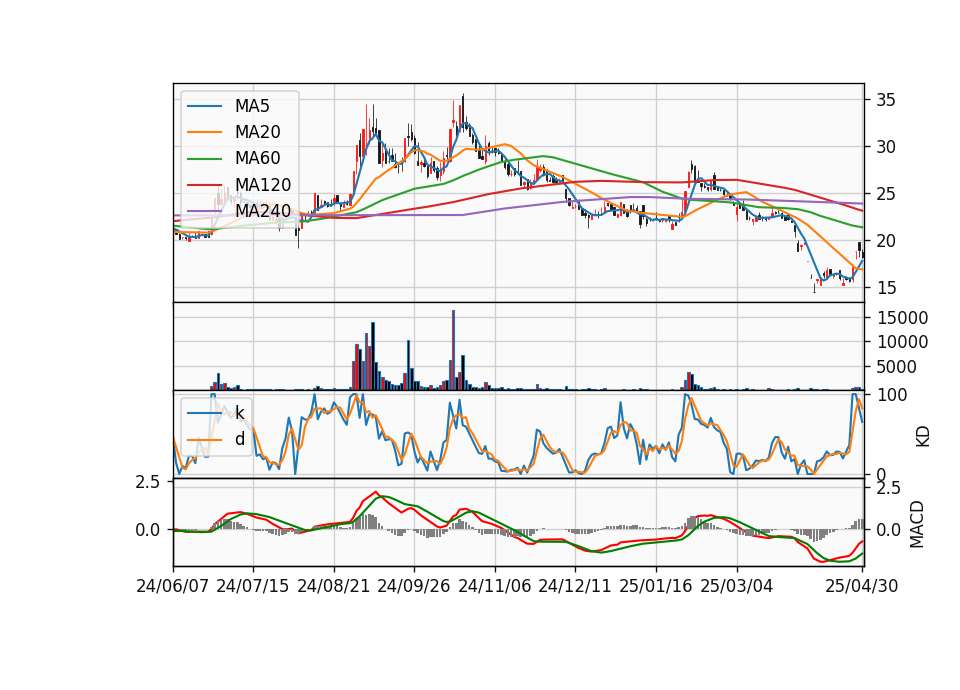960x690 pixels.
Task: Click the red MA120 legend line sample
Action: click(204, 184)
